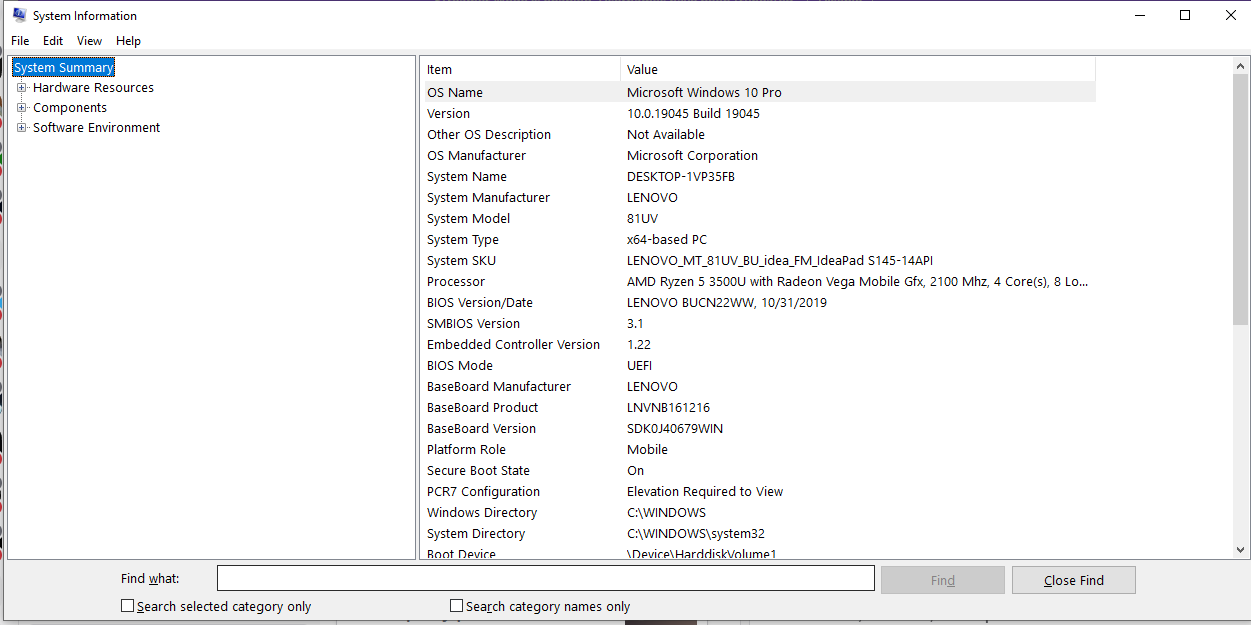Select the Secure Boot State row

click(x=758, y=470)
